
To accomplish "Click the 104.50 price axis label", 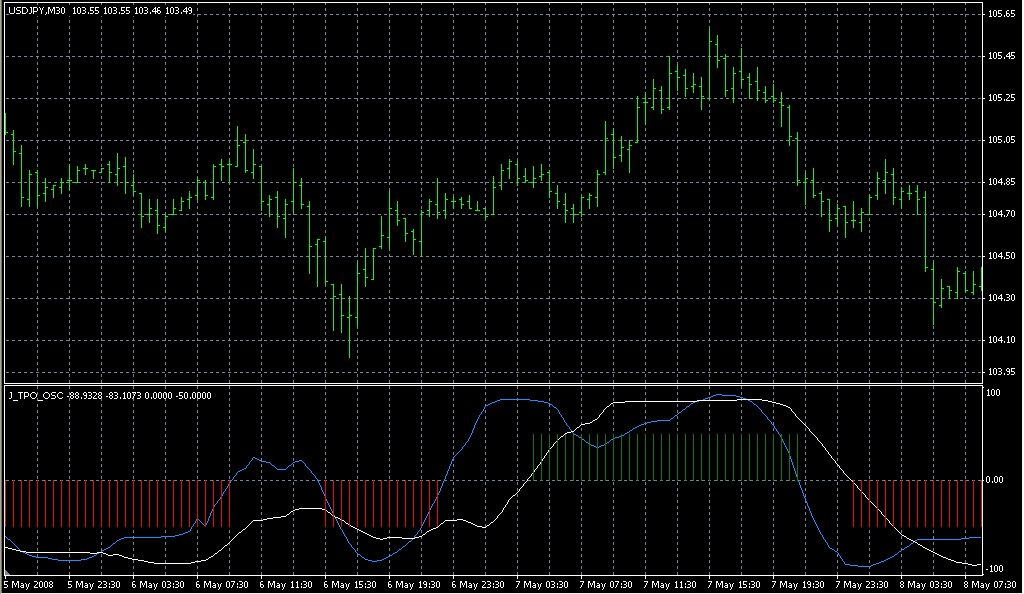I will pyautogui.click(x=1001, y=256).
